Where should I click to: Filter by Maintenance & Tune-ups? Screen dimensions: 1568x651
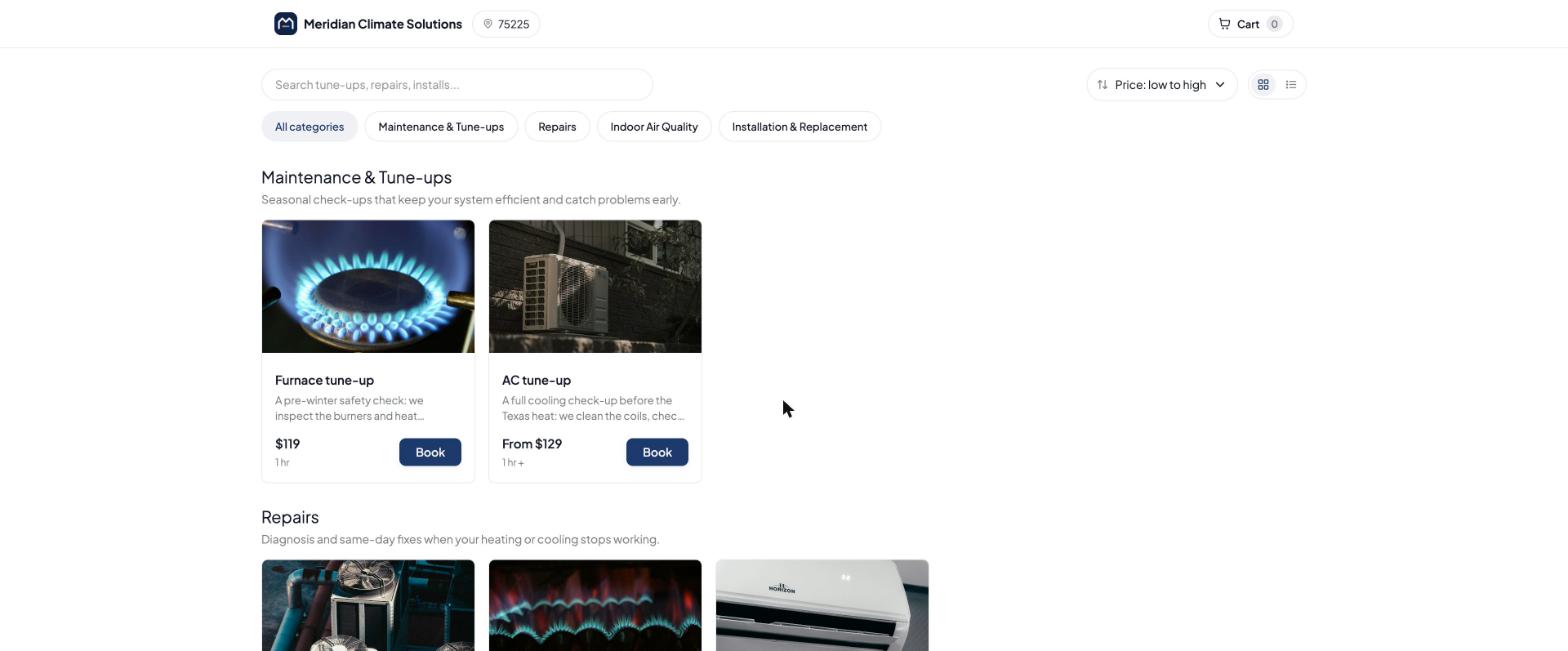(x=441, y=127)
